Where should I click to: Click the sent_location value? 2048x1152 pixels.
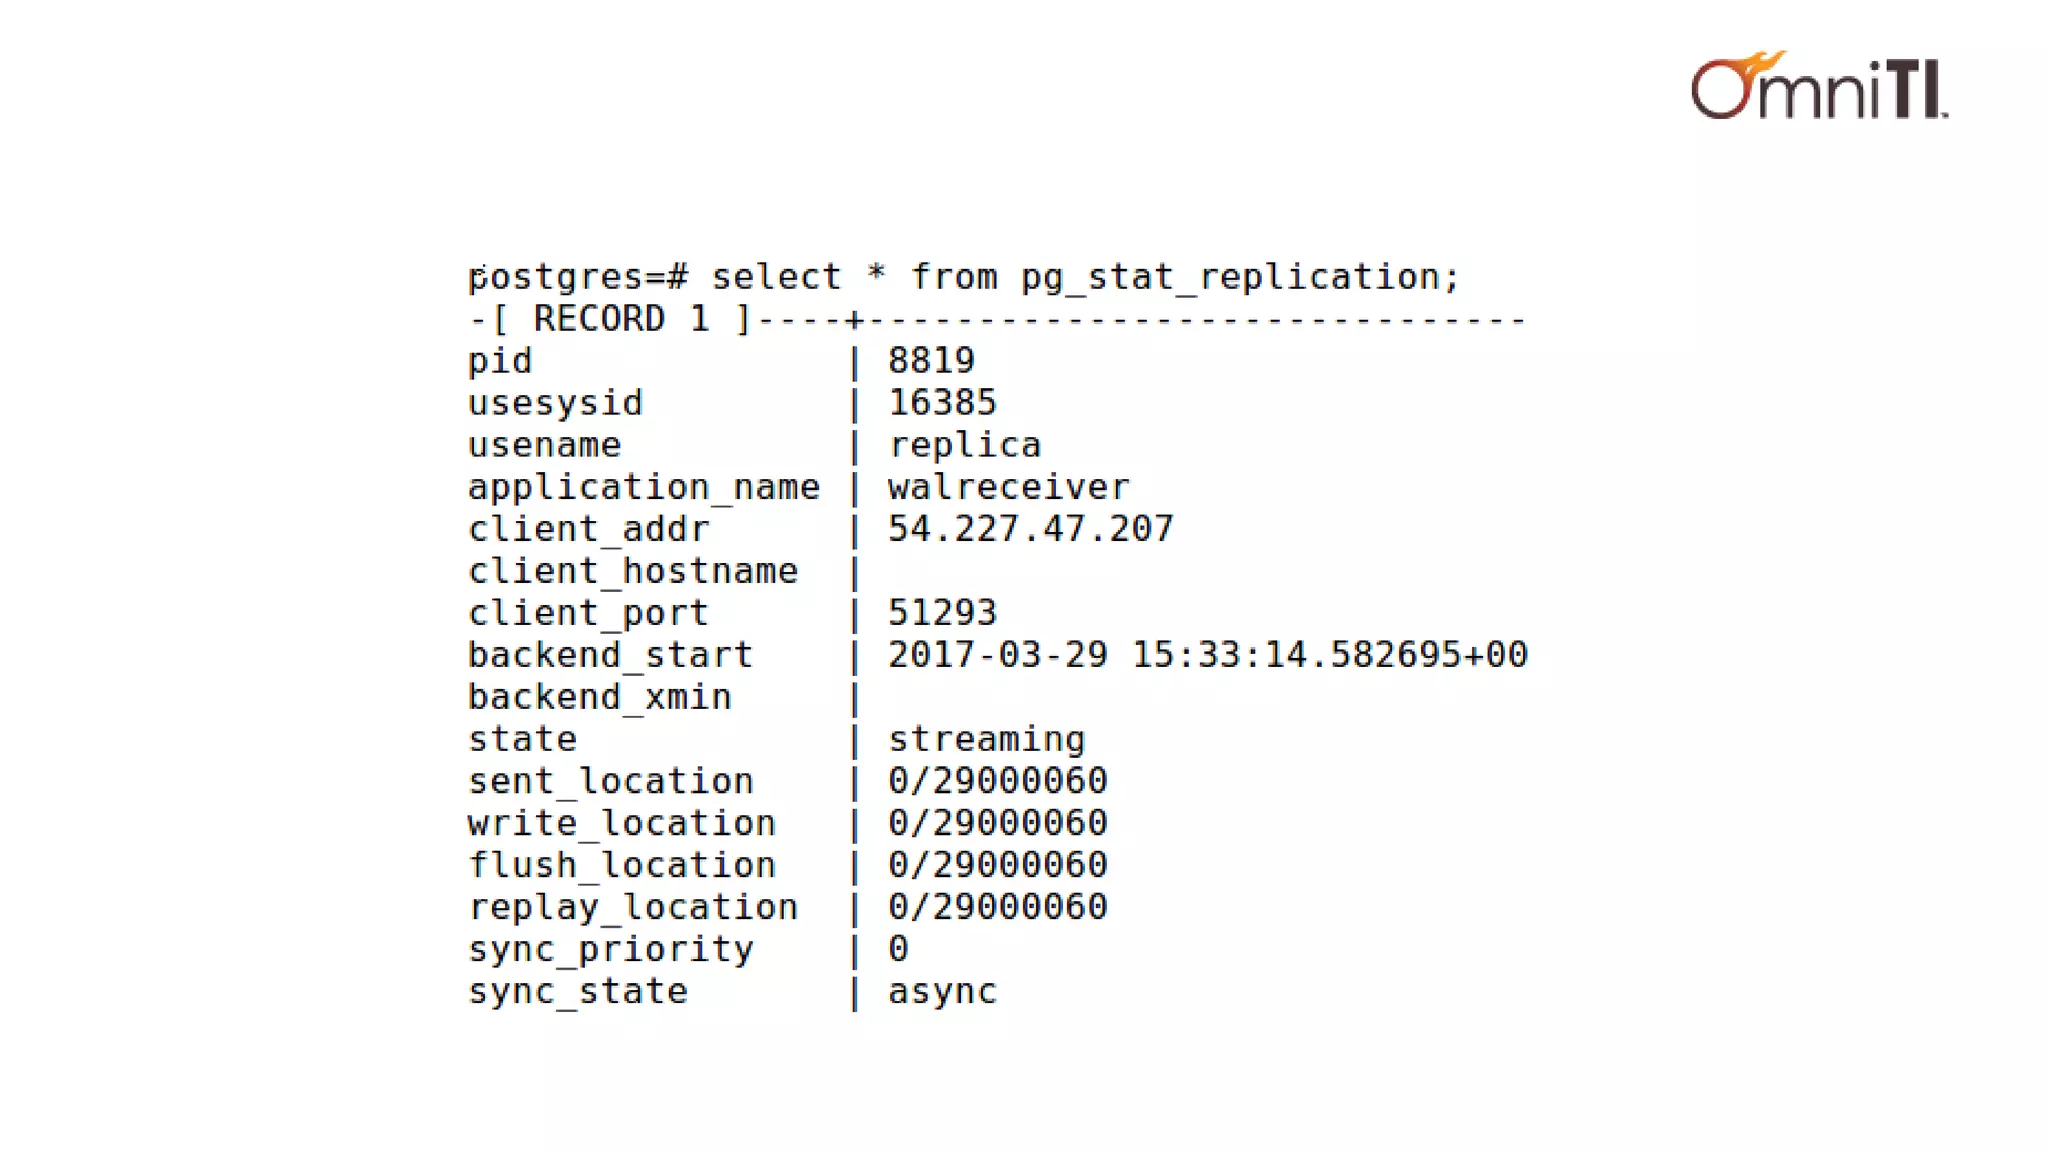pos(998,780)
